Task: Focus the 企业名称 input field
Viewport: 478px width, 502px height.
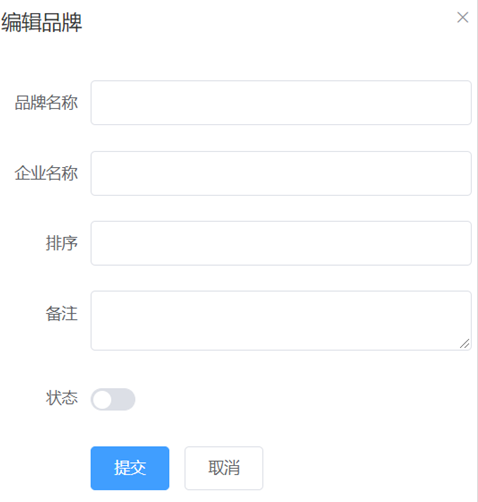Action: coord(281,173)
